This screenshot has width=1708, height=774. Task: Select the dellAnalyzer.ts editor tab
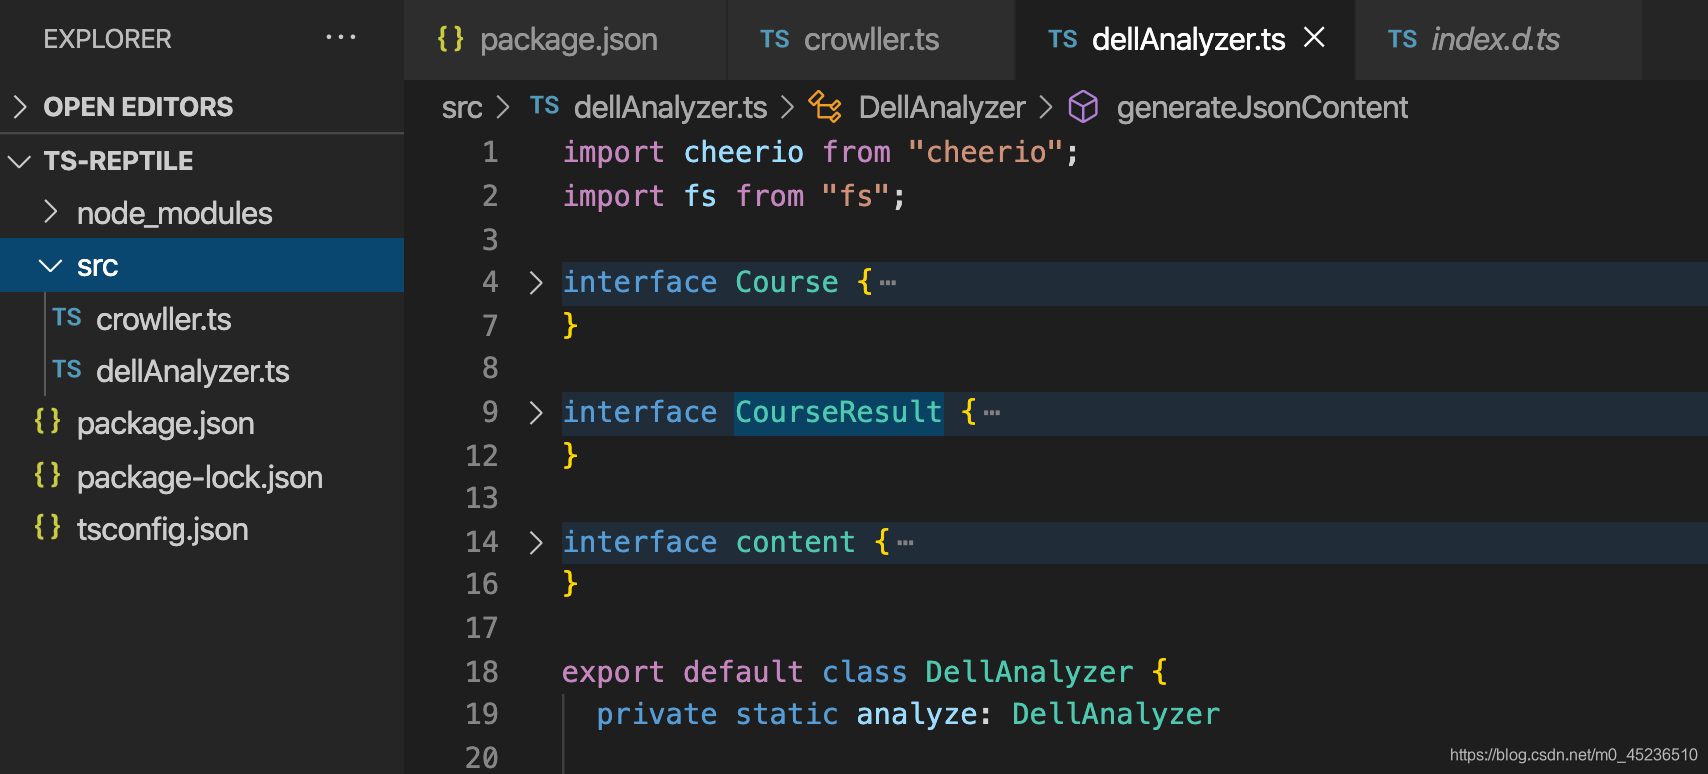point(1185,39)
